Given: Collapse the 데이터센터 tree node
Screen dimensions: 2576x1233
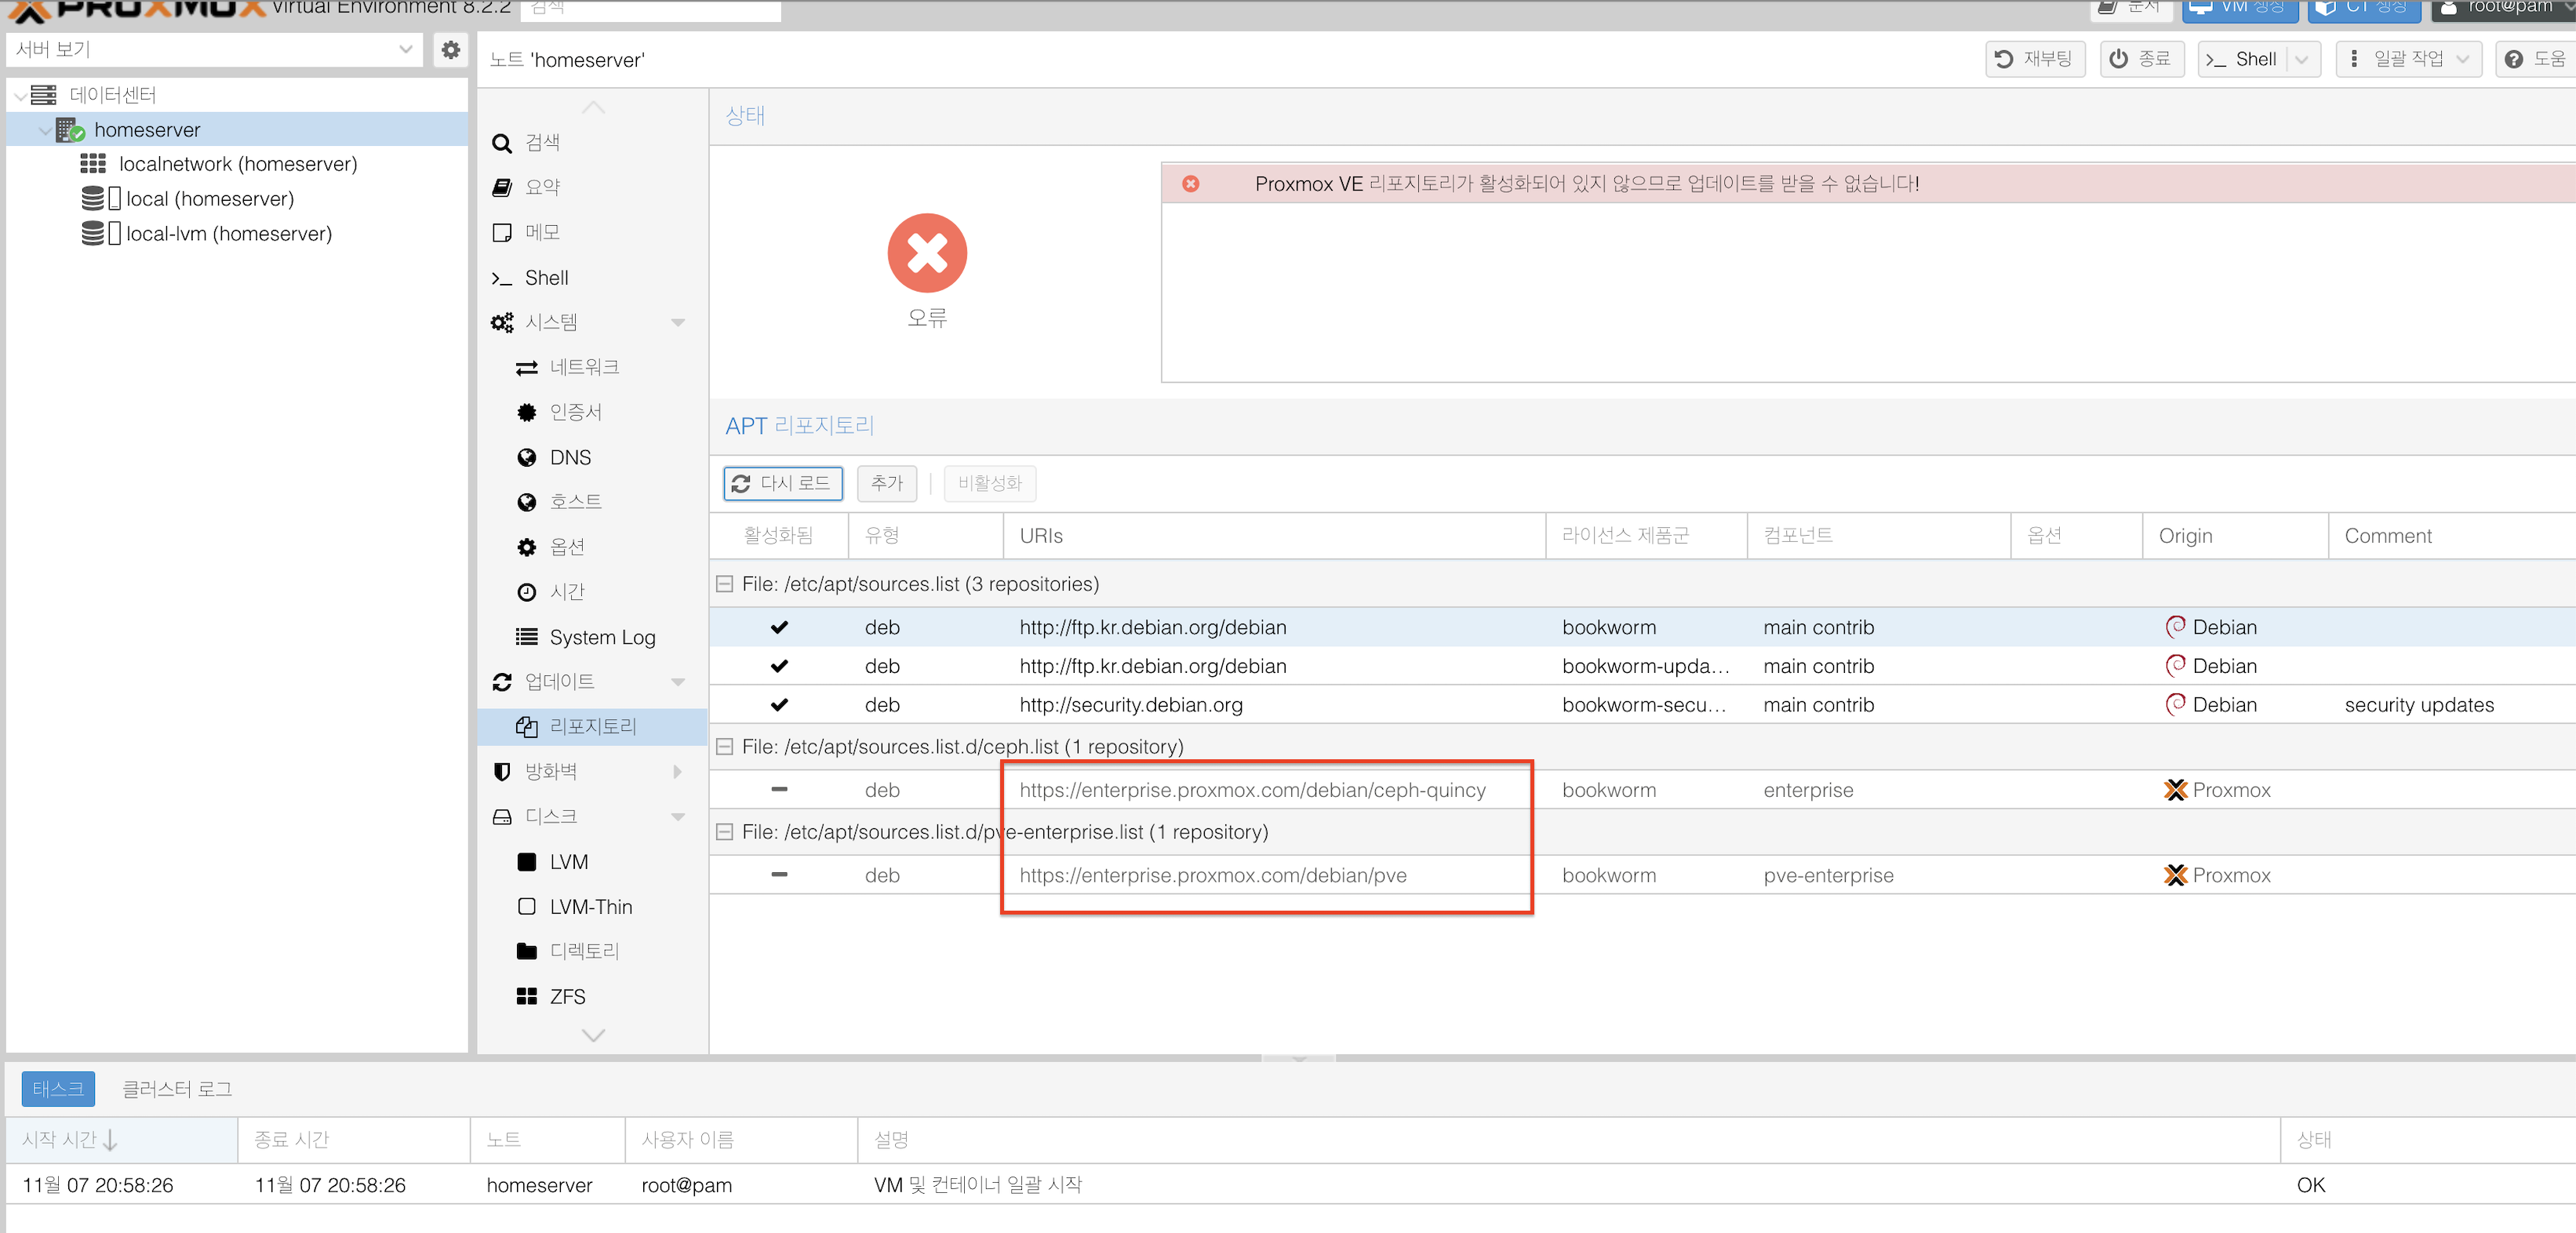Looking at the screenshot, I should 20,96.
